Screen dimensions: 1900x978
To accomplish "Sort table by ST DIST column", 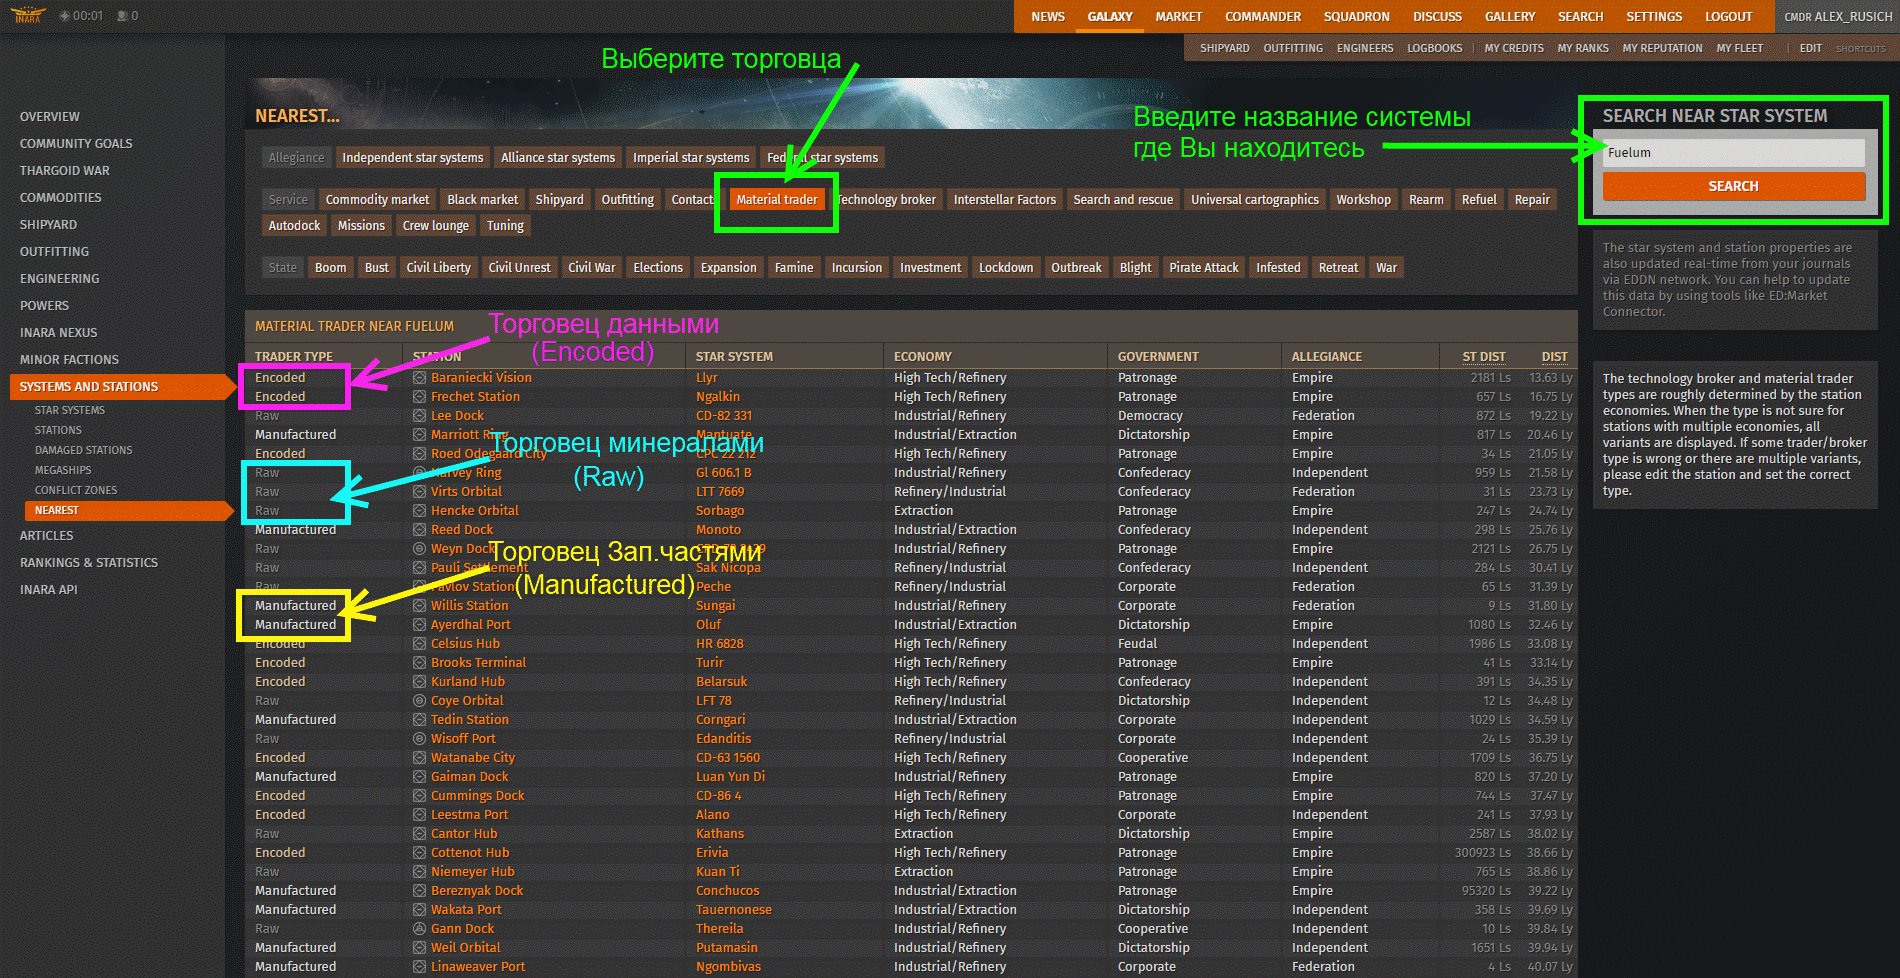I will 1483,357.
